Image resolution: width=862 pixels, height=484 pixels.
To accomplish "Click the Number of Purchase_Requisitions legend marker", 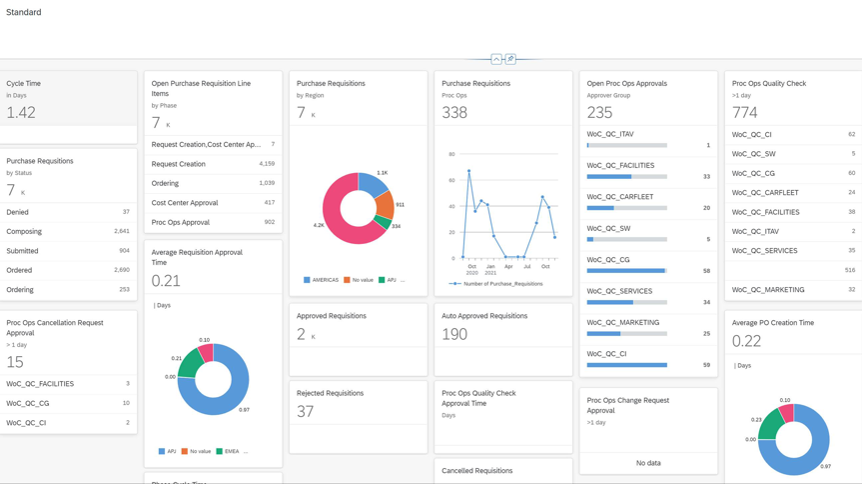I will coord(455,284).
